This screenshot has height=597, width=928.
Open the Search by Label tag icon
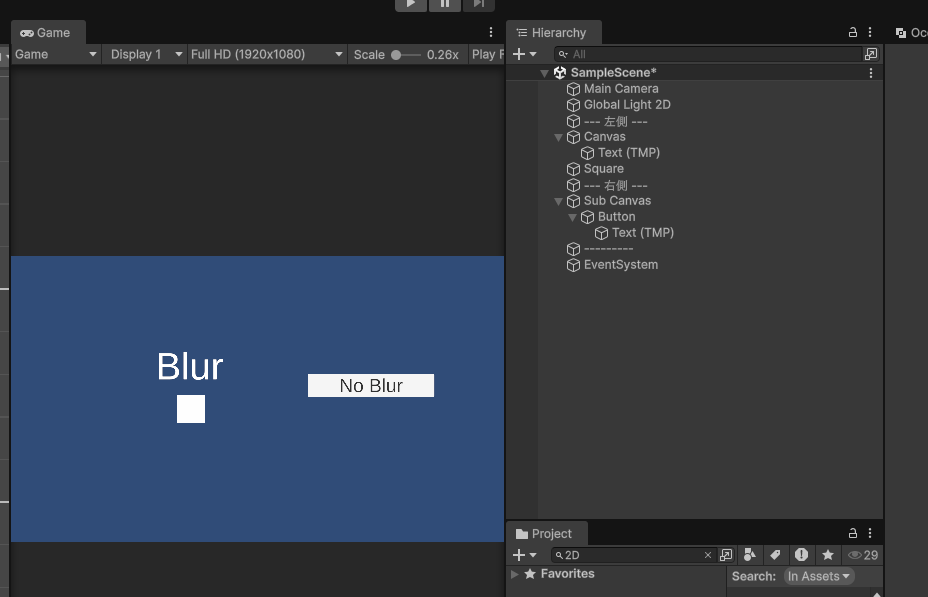point(775,555)
